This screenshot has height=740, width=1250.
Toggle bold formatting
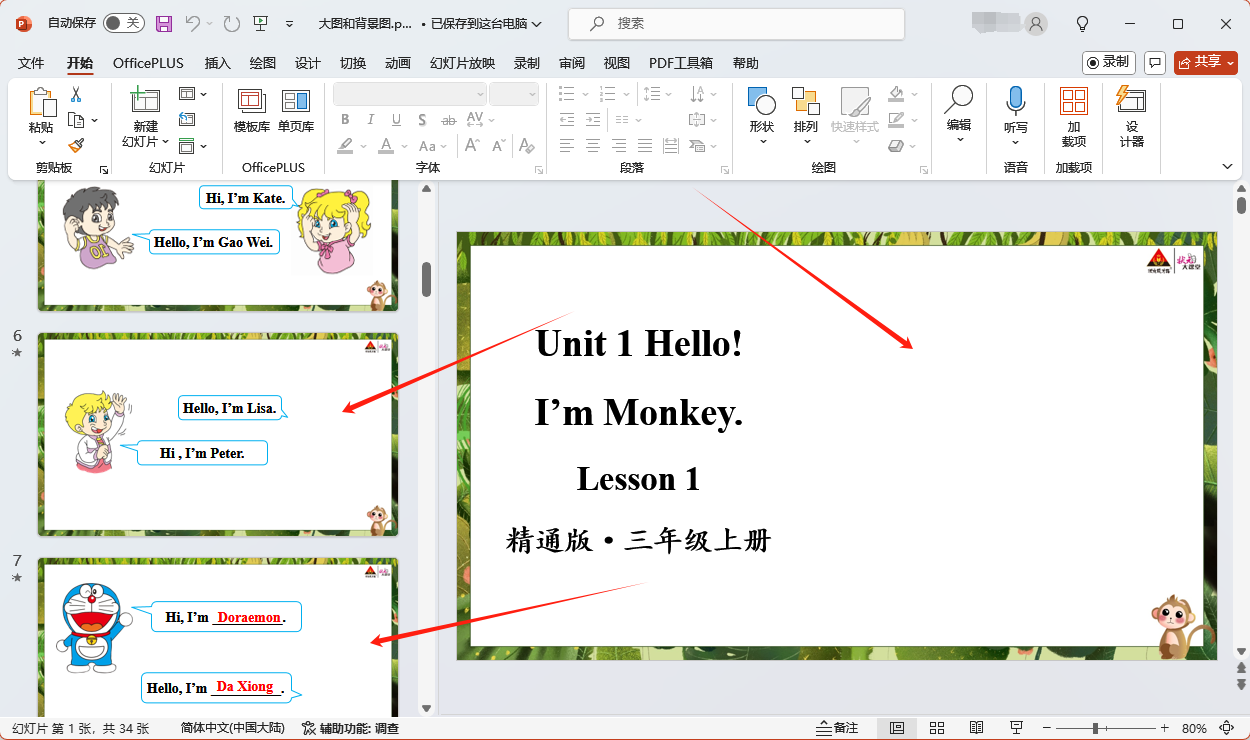[x=345, y=118]
